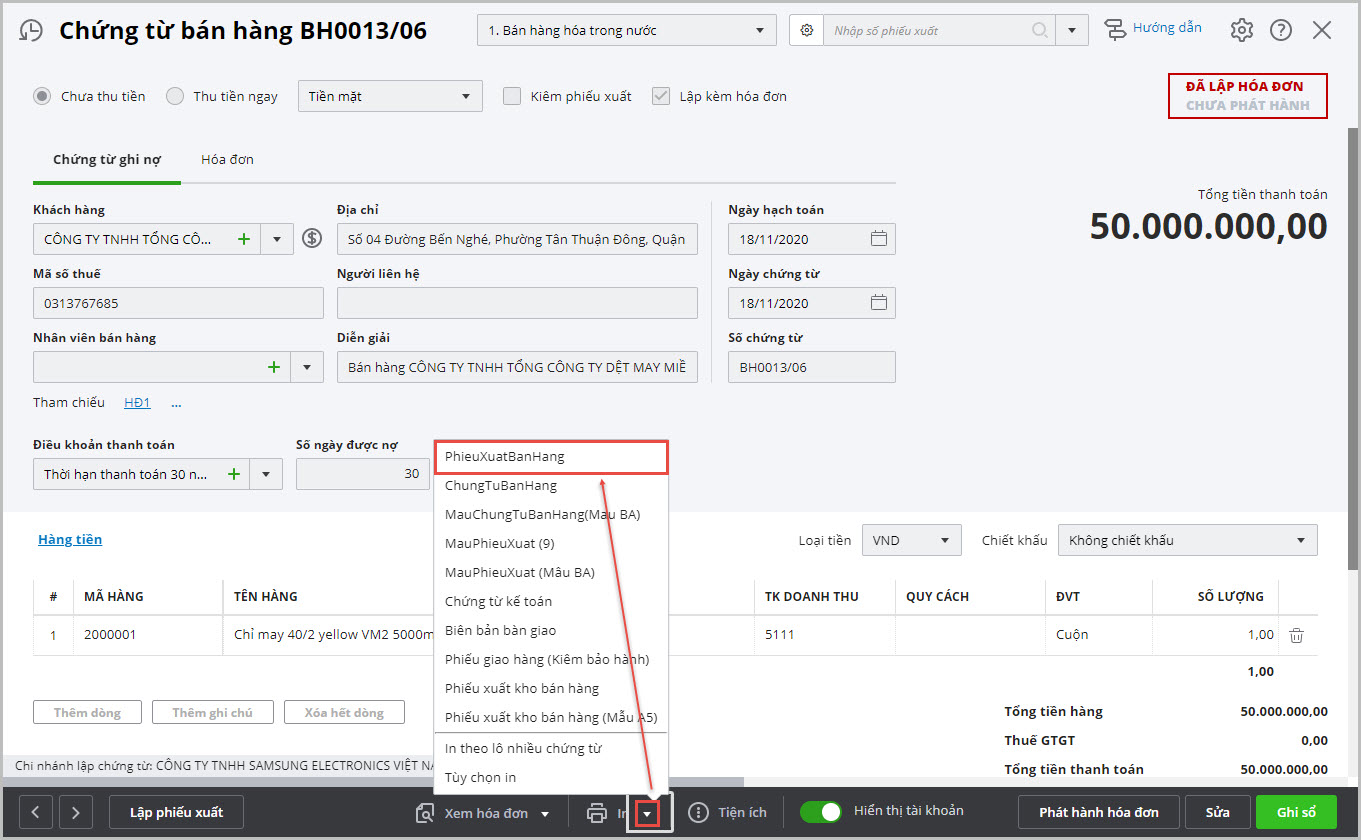Viewport: 1361px width, 840px height.
Task: Click the Ghi sổ green button
Action: point(1296,812)
